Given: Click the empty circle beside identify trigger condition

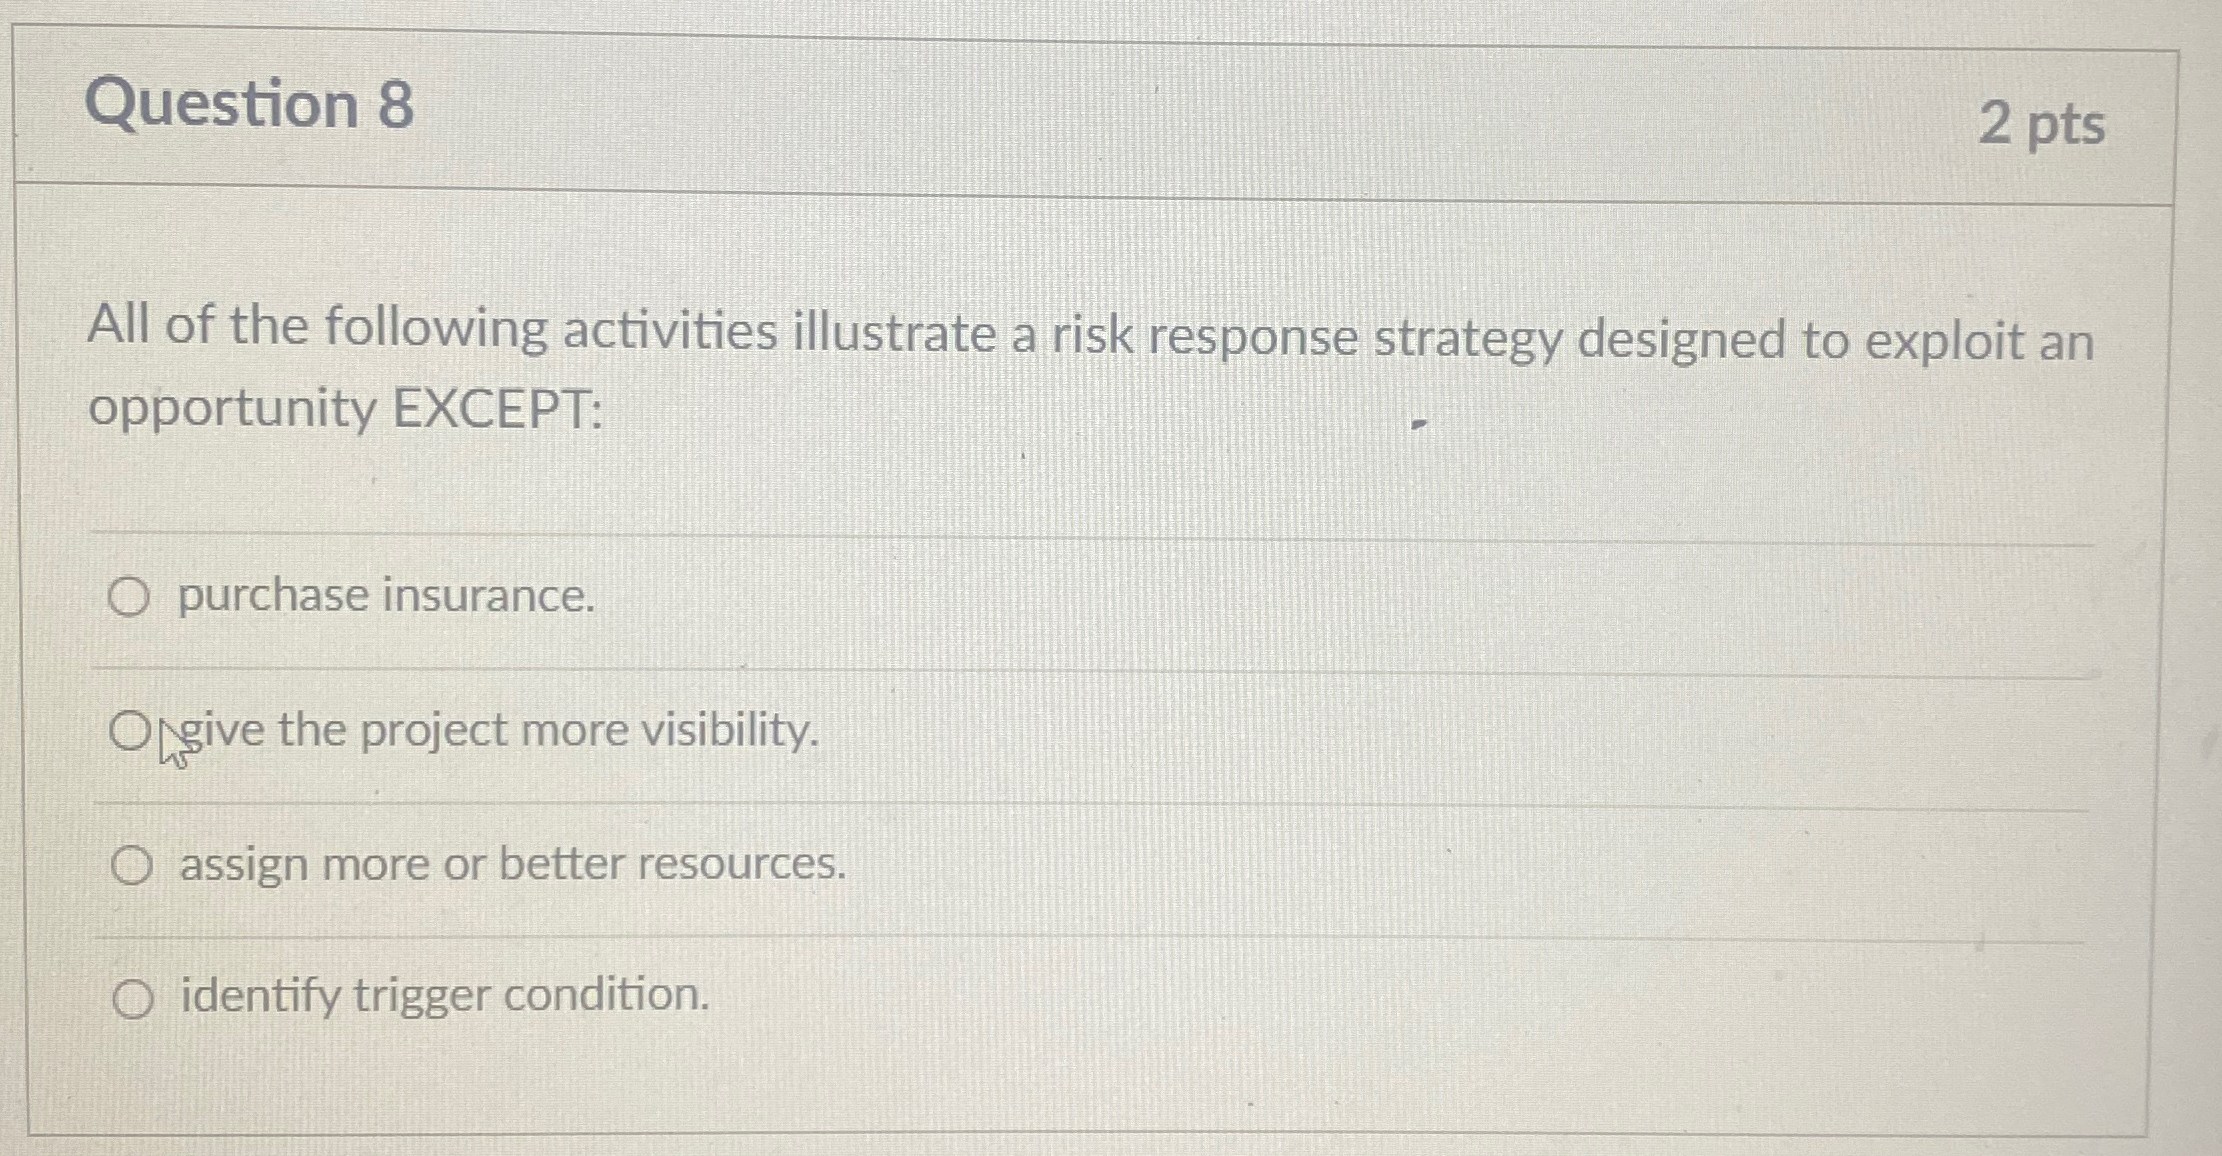Looking at the screenshot, I should [x=135, y=997].
